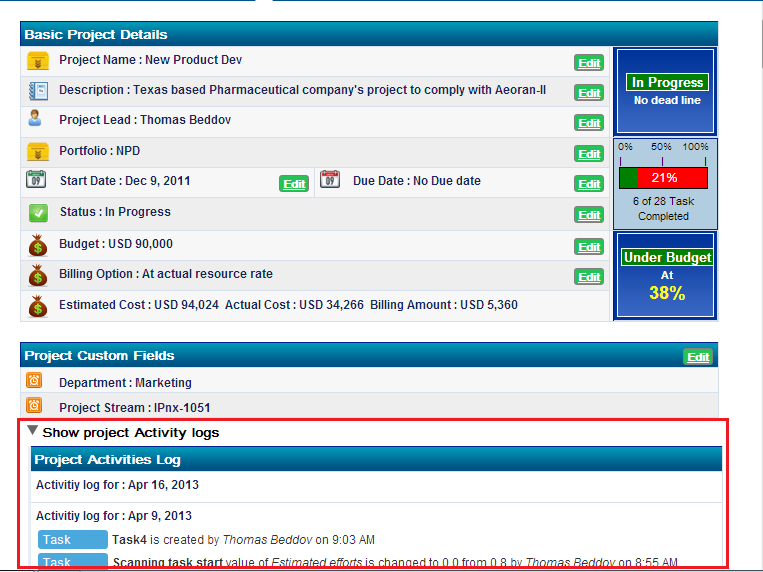Edit the Project Custom Fields section
Viewport: 763px width, 572px height.
tap(697, 357)
